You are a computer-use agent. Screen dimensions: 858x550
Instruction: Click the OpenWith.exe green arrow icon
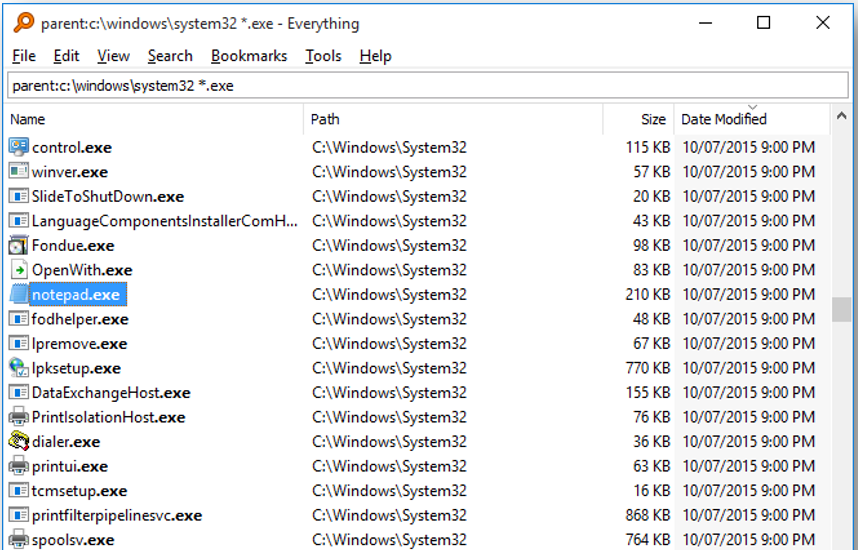[19, 270]
